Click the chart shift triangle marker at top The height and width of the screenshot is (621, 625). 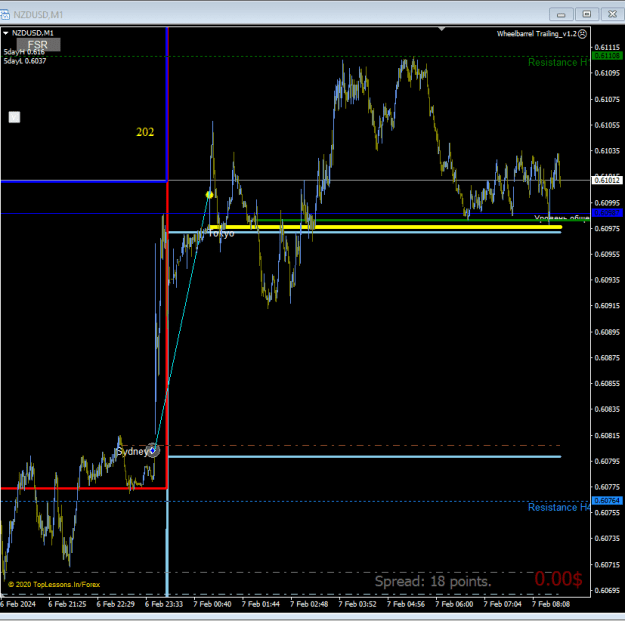[442, 29]
